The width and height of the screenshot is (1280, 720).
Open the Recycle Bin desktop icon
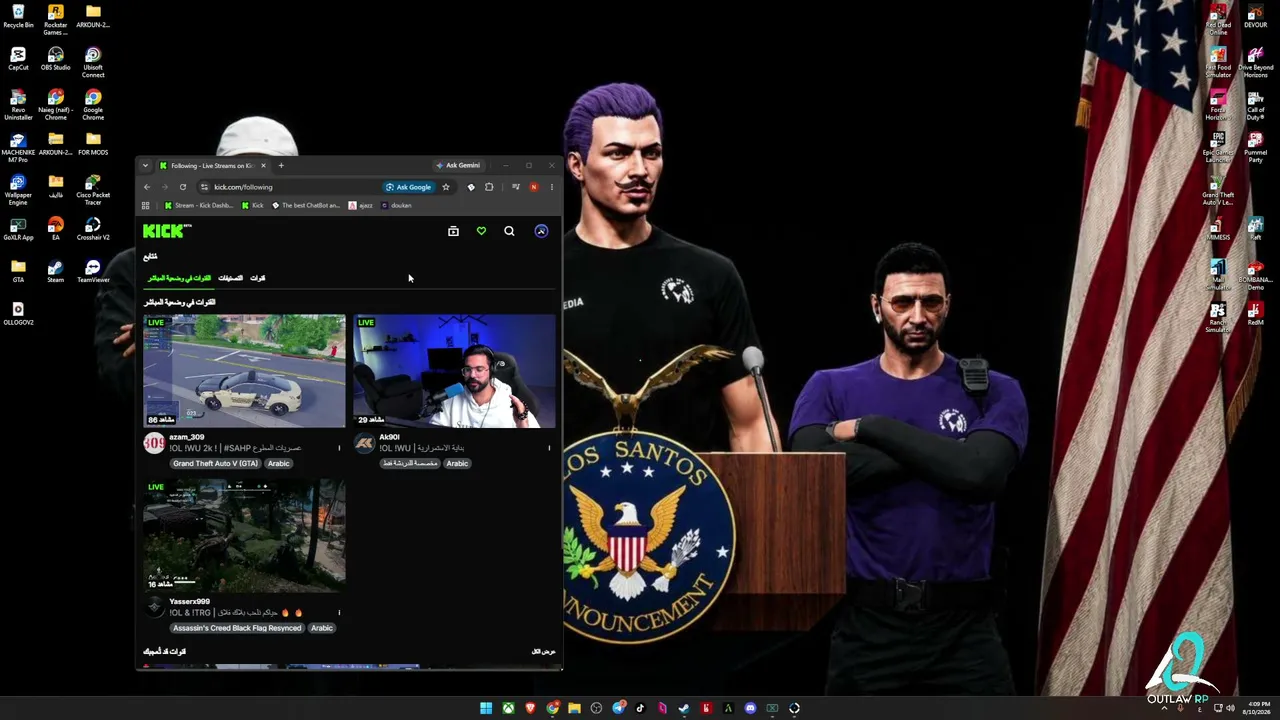(x=18, y=16)
